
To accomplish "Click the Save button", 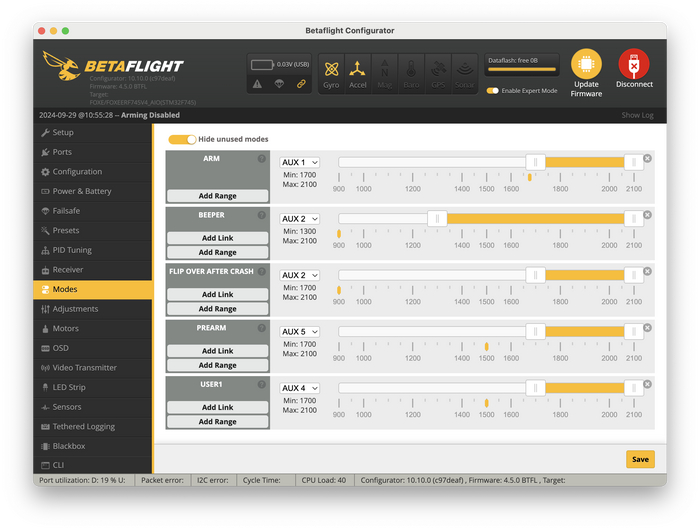I will coord(640,459).
